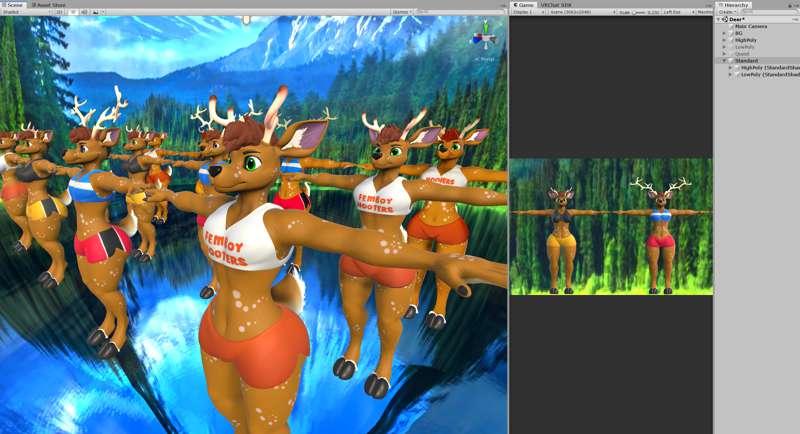
Task: Open the Left Eye dropdown in Game view
Action: (678, 12)
